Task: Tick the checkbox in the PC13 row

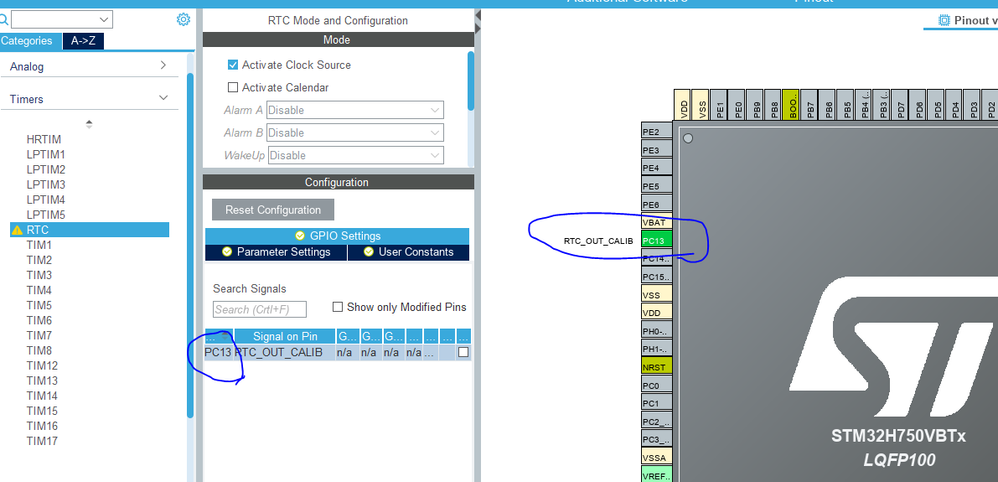Action: [463, 352]
